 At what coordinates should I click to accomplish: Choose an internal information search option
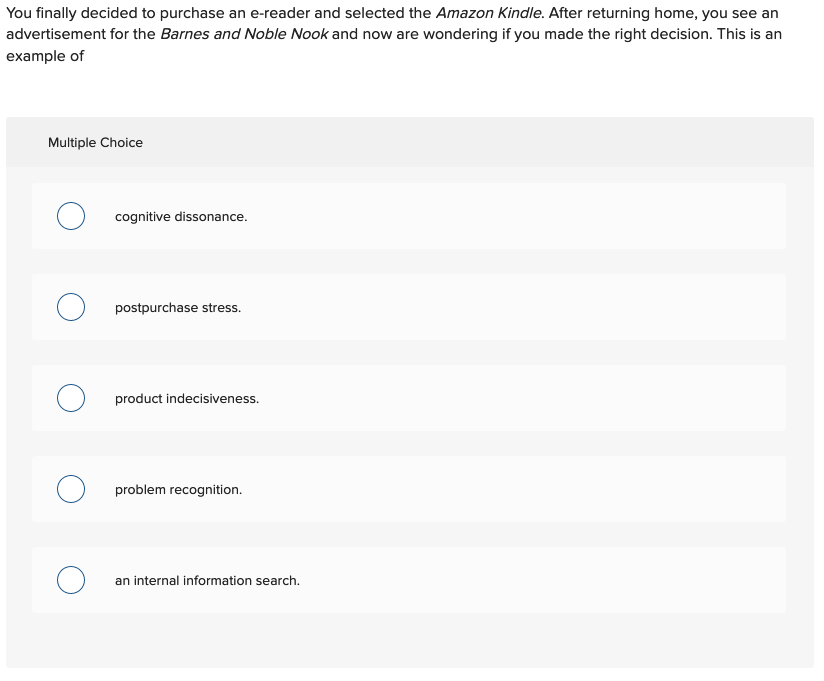(207, 580)
